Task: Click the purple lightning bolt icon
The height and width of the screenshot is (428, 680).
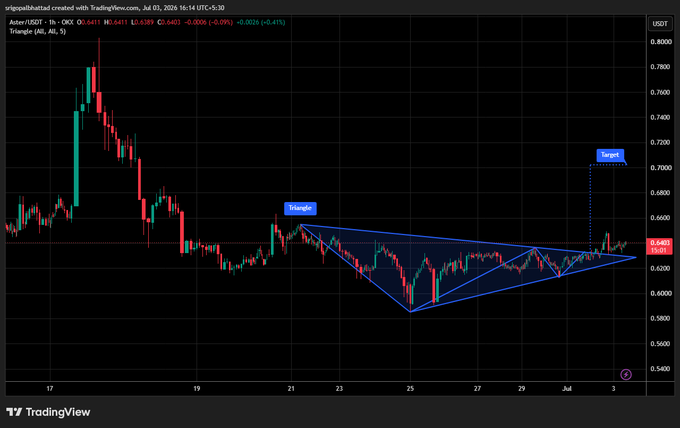Action: 626,374
